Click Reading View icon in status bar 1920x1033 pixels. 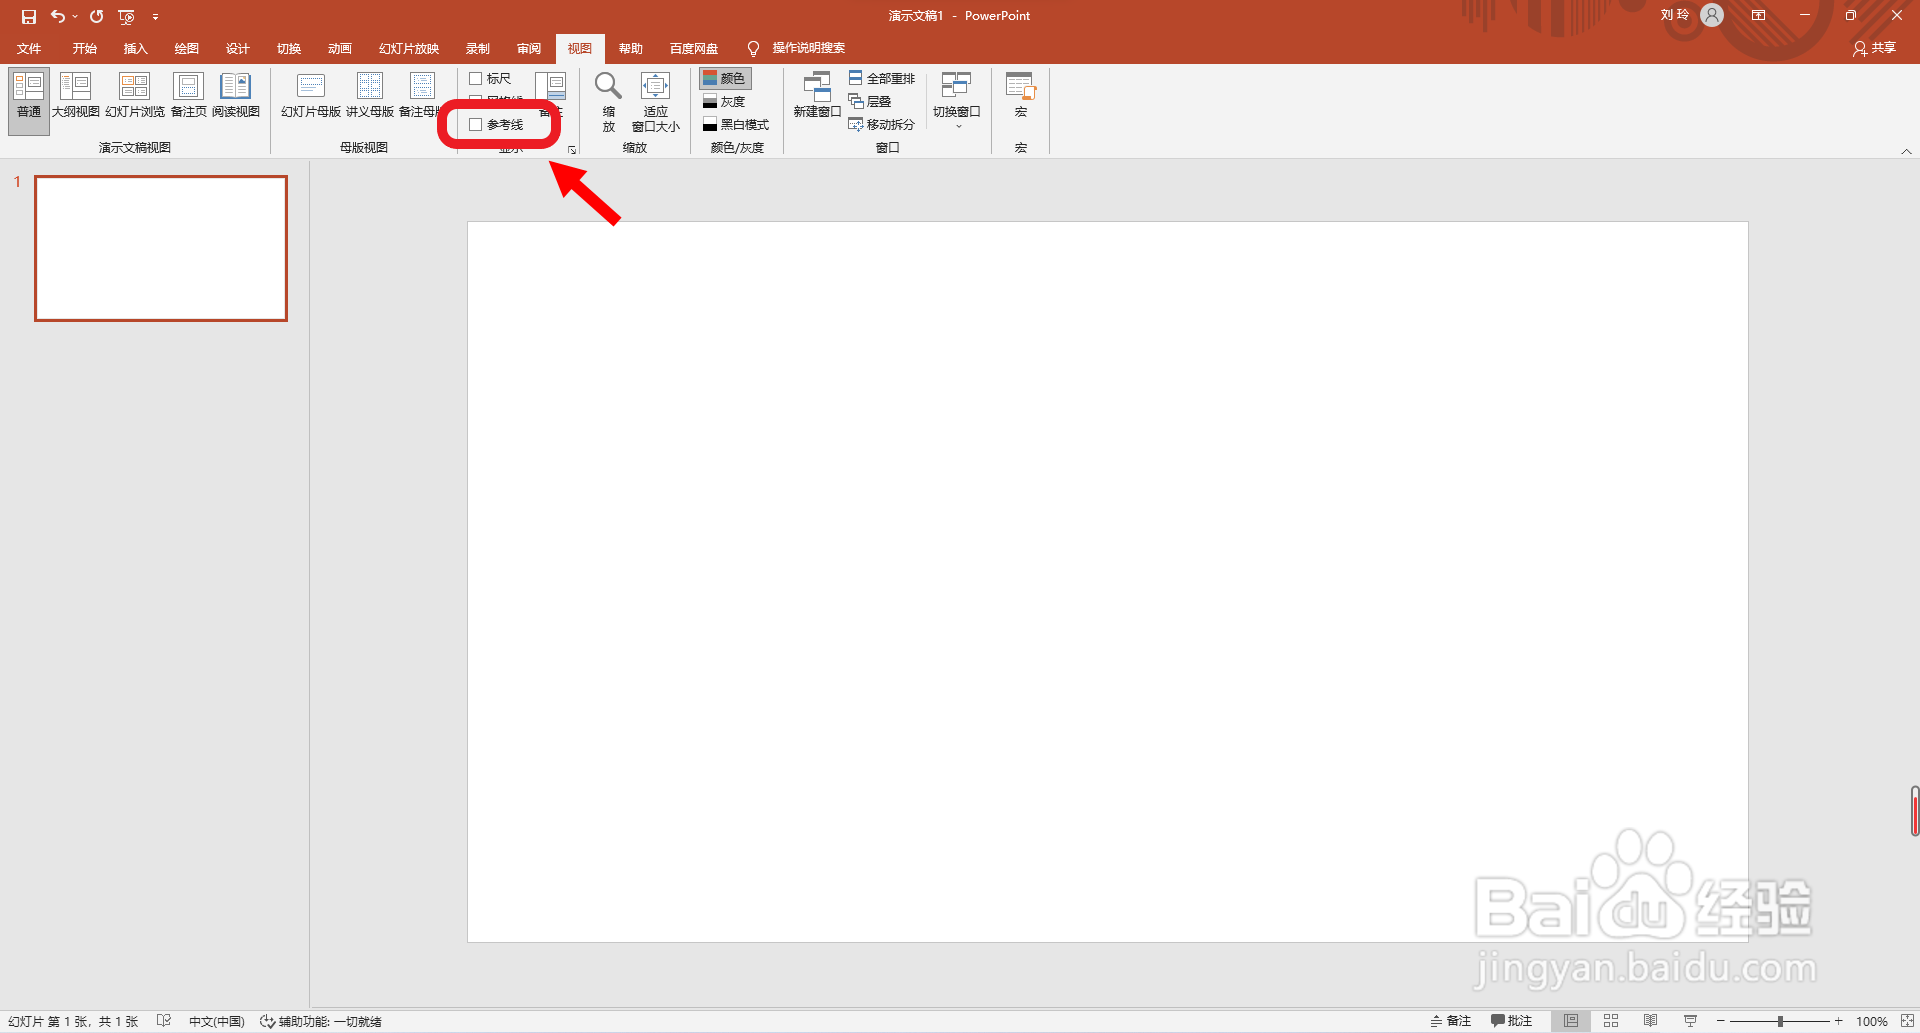tap(1651, 1021)
